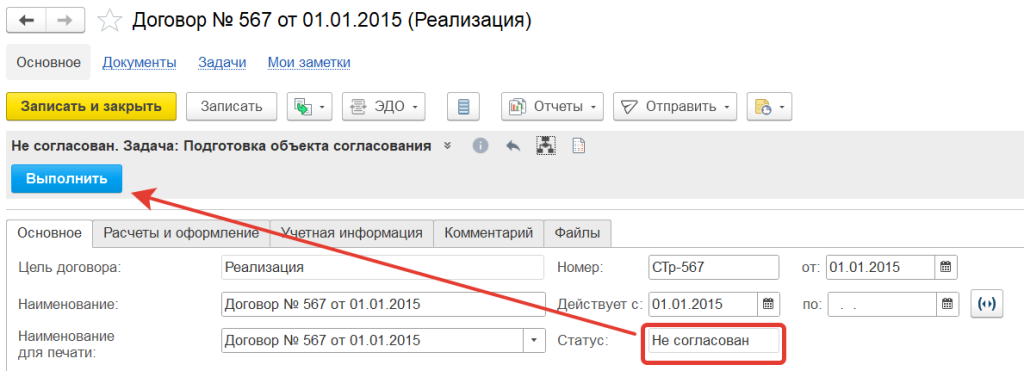Click the от date field
1024x371 pixels.
(880, 267)
